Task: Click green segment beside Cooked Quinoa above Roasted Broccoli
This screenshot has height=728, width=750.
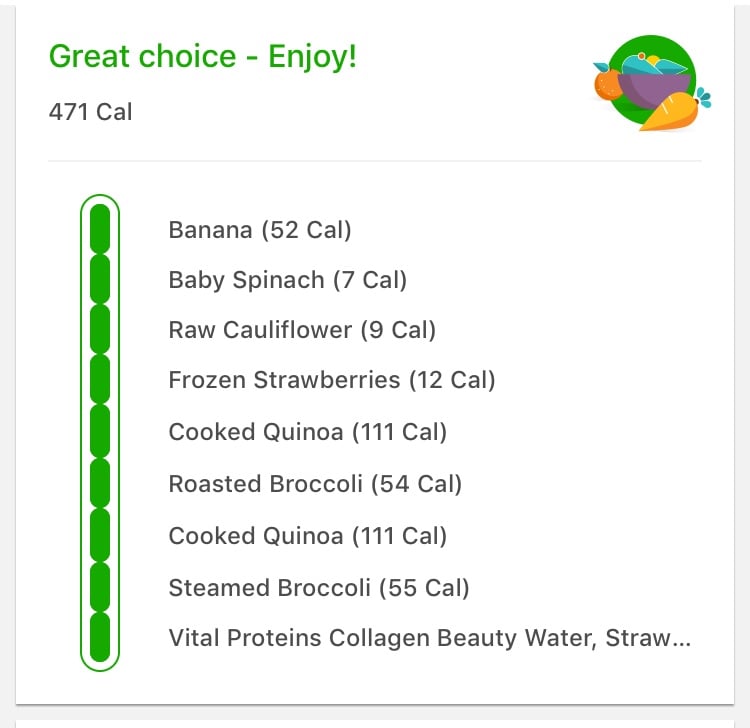Action: [x=100, y=431]
